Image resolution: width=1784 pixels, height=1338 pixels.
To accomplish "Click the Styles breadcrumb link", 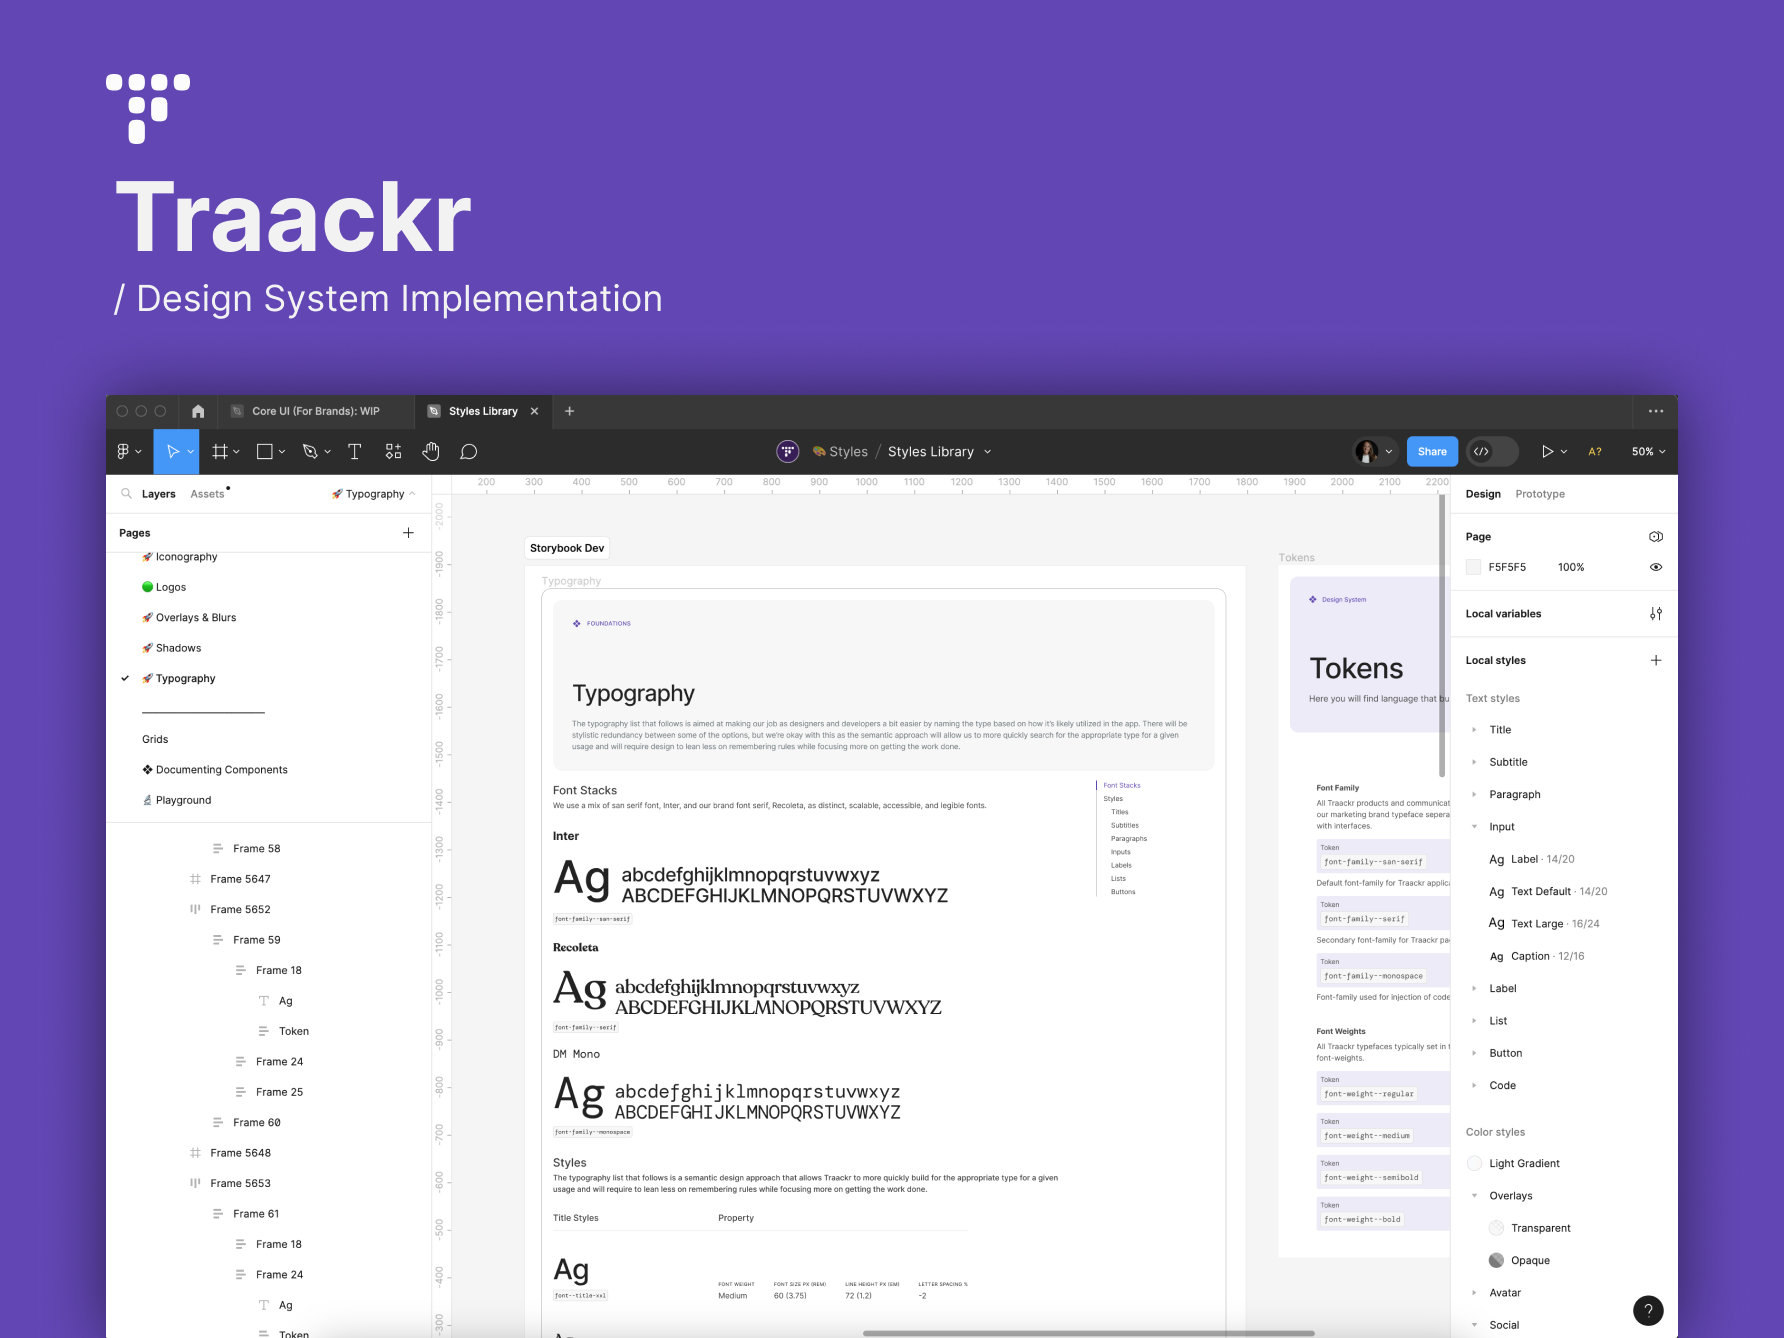I will coord(848,452).
